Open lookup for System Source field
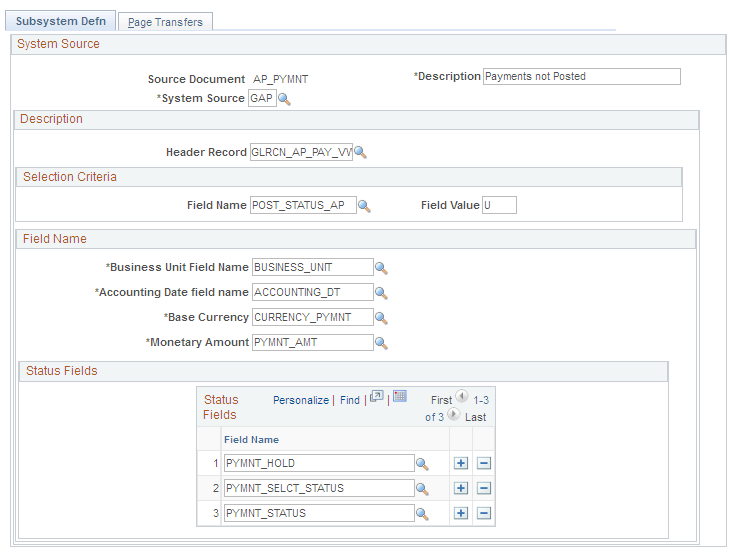 [x=284, y=99]
